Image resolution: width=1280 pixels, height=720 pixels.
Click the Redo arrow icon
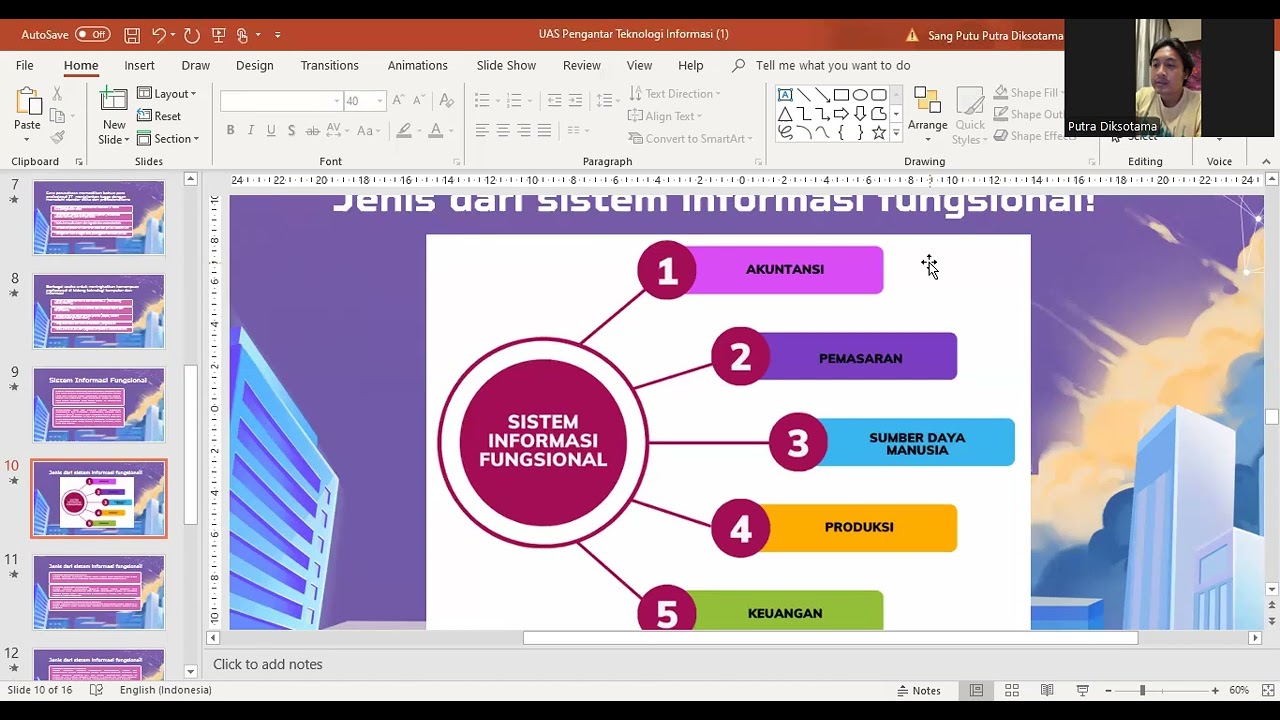192,35
